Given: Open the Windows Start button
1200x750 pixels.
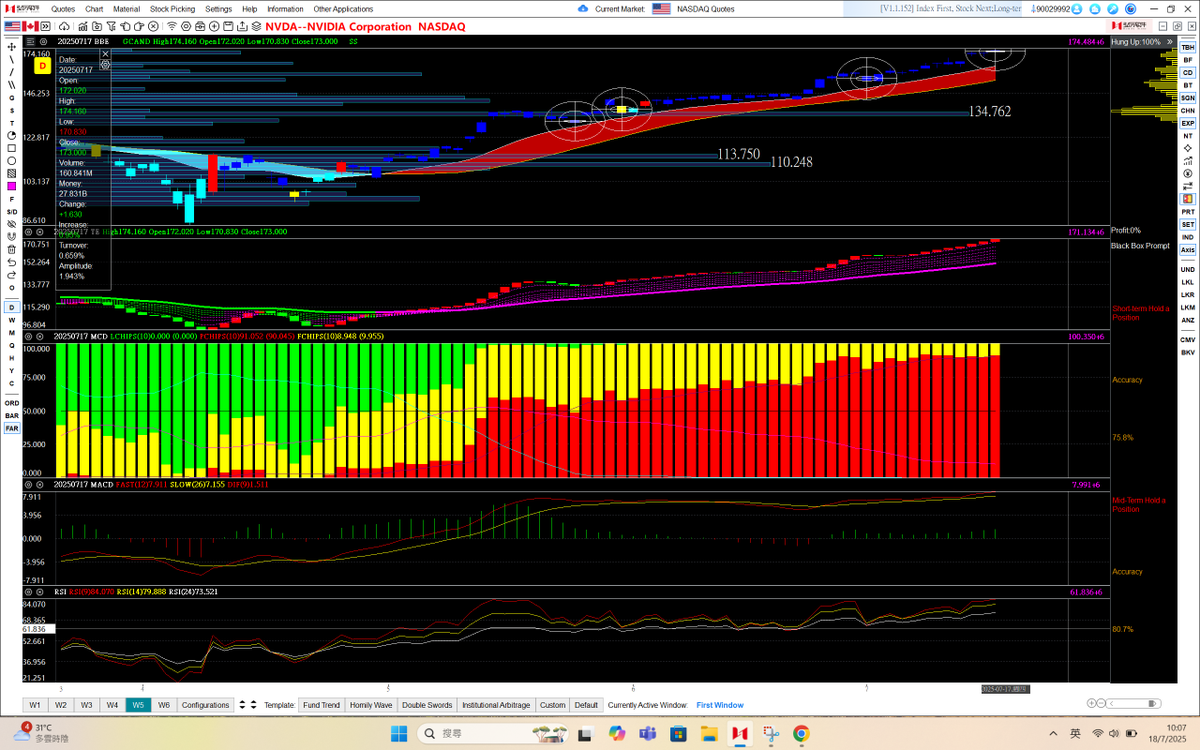Looking at the screenshot, I should click(398, 733).
